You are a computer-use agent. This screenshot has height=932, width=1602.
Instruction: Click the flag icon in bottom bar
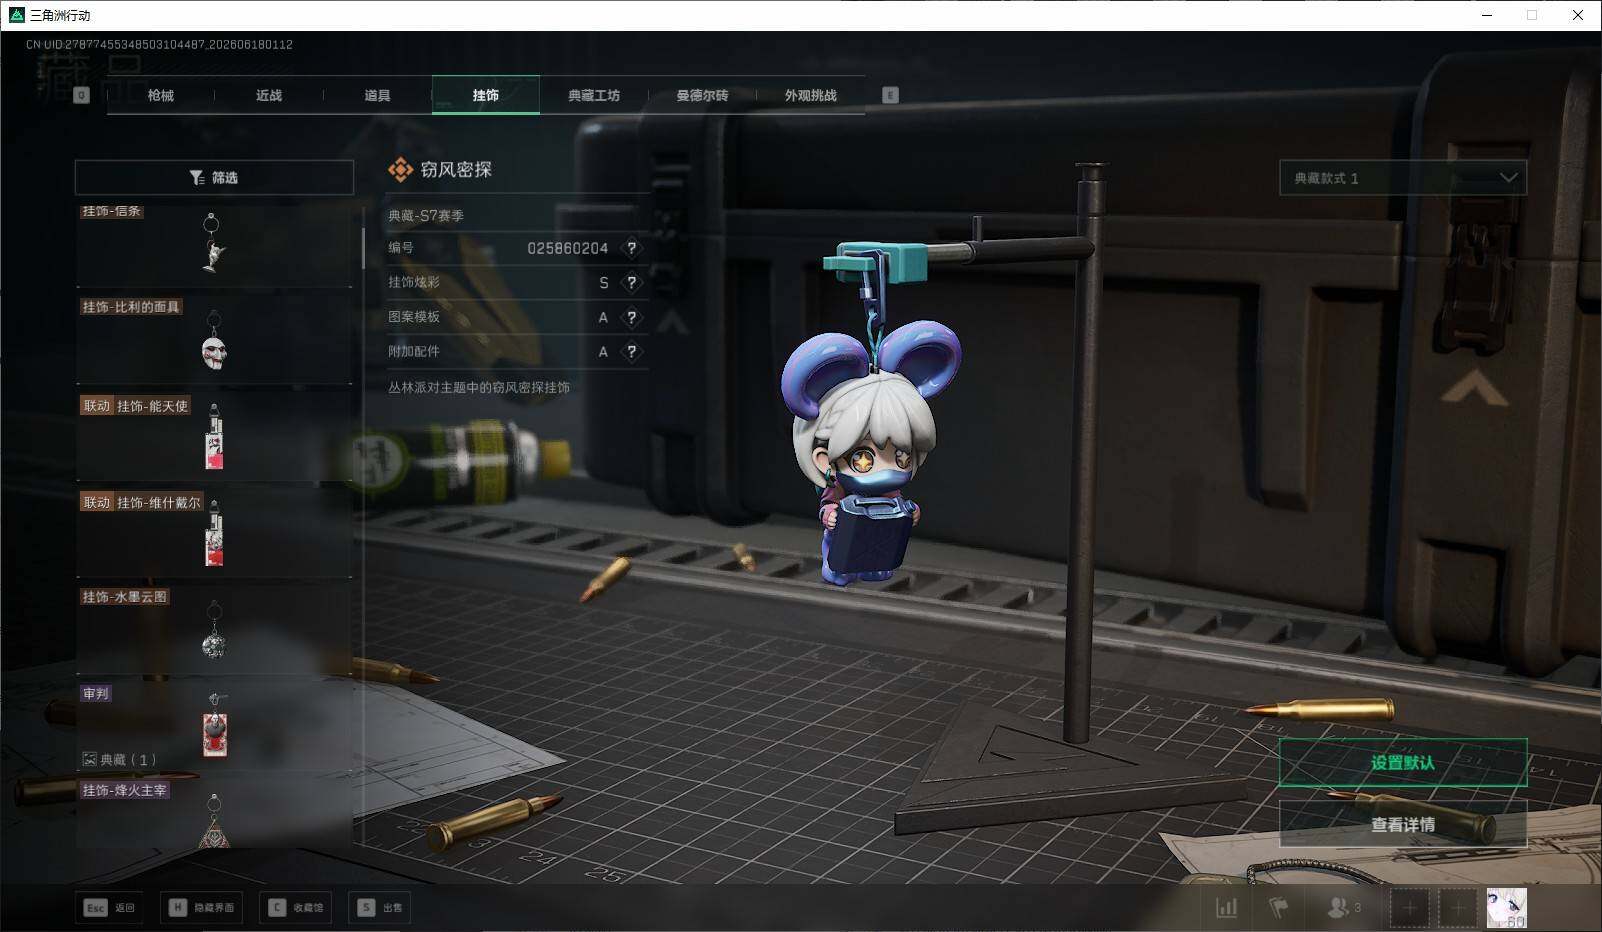click(x=1278, y=907)
